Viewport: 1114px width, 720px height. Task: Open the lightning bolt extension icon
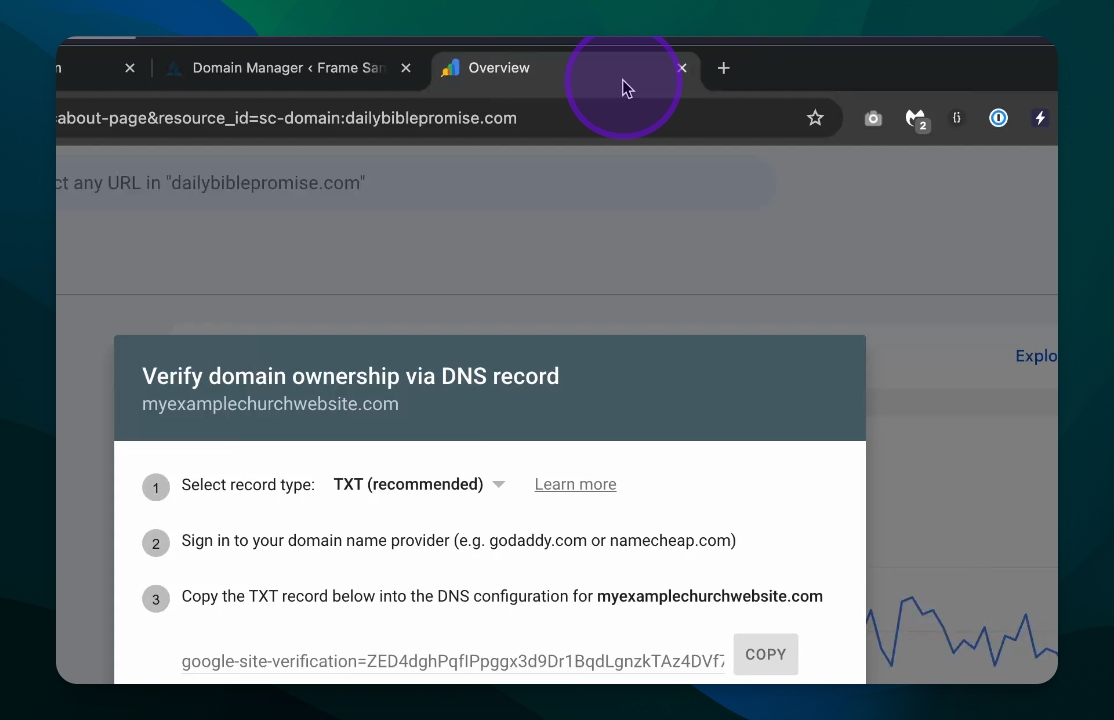1040,118
